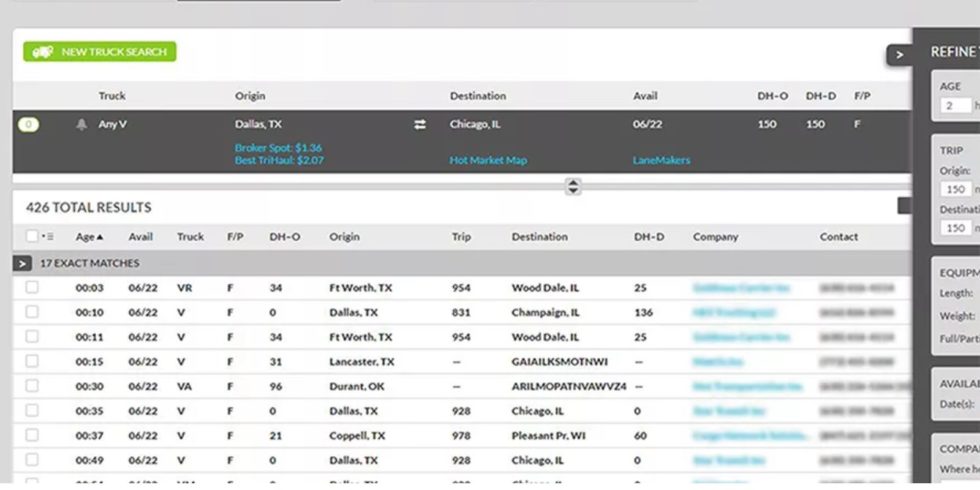
Task: Sort results by Destination column header in results
Action: tap(539, 237)
